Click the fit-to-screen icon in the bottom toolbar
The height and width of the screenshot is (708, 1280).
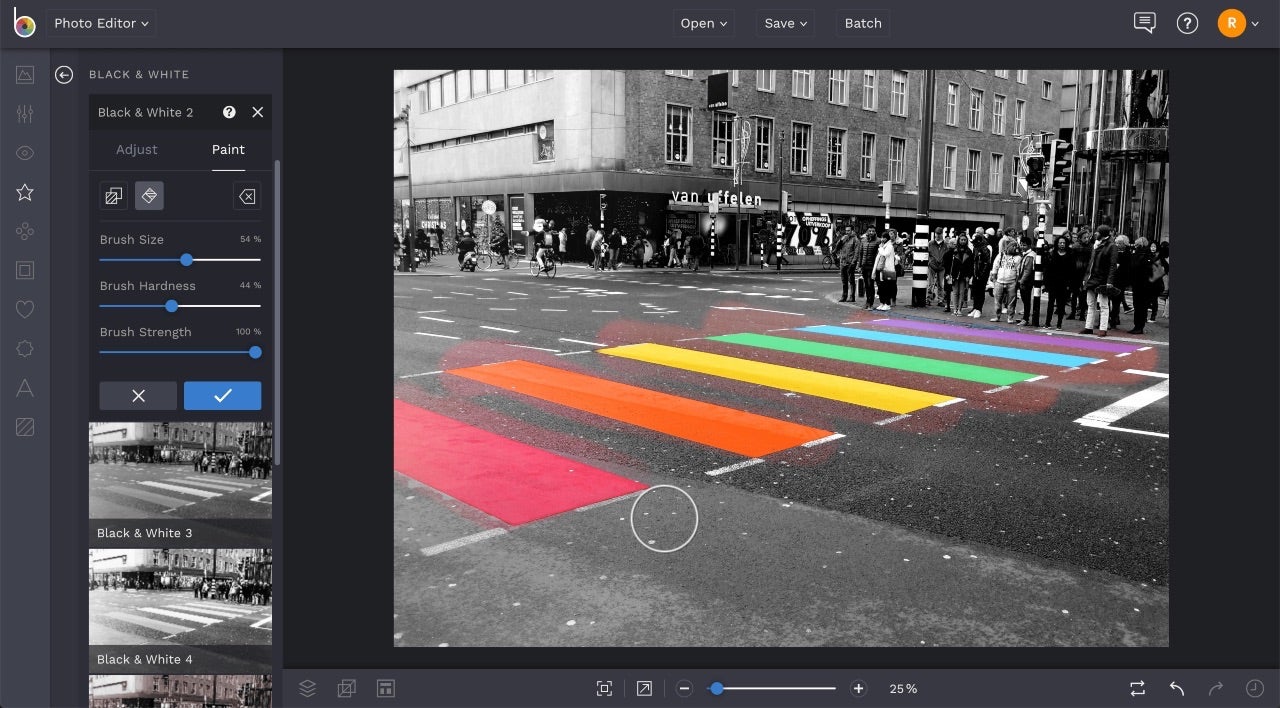coord(604,688)
